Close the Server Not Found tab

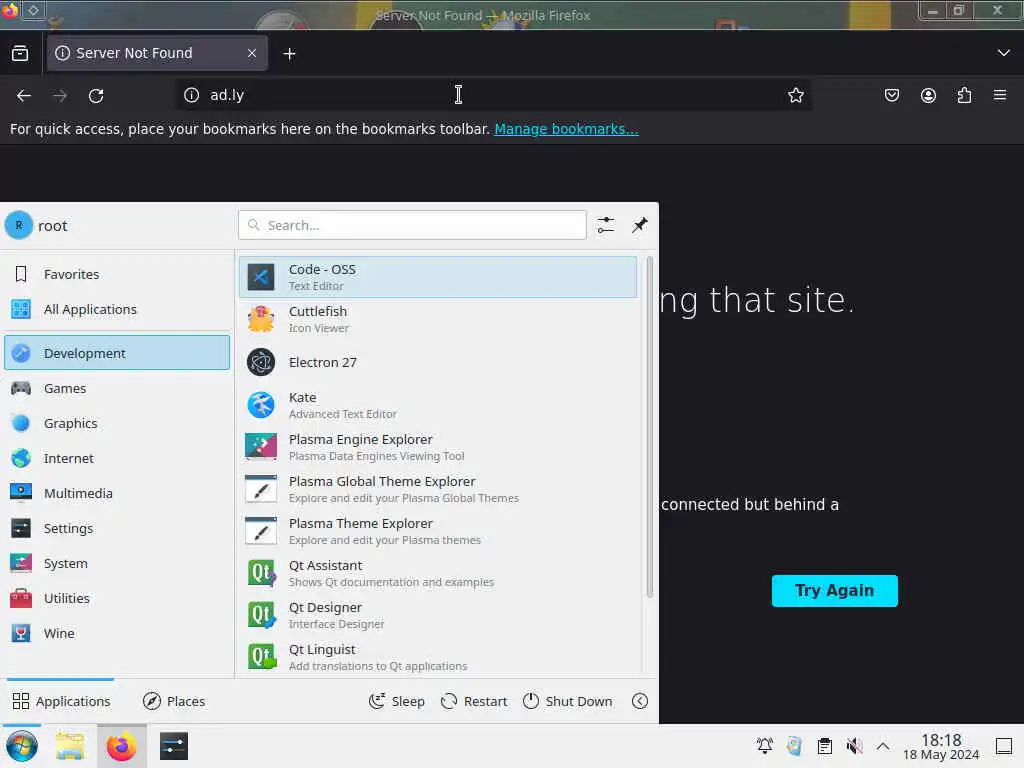(x=252, y=53)
